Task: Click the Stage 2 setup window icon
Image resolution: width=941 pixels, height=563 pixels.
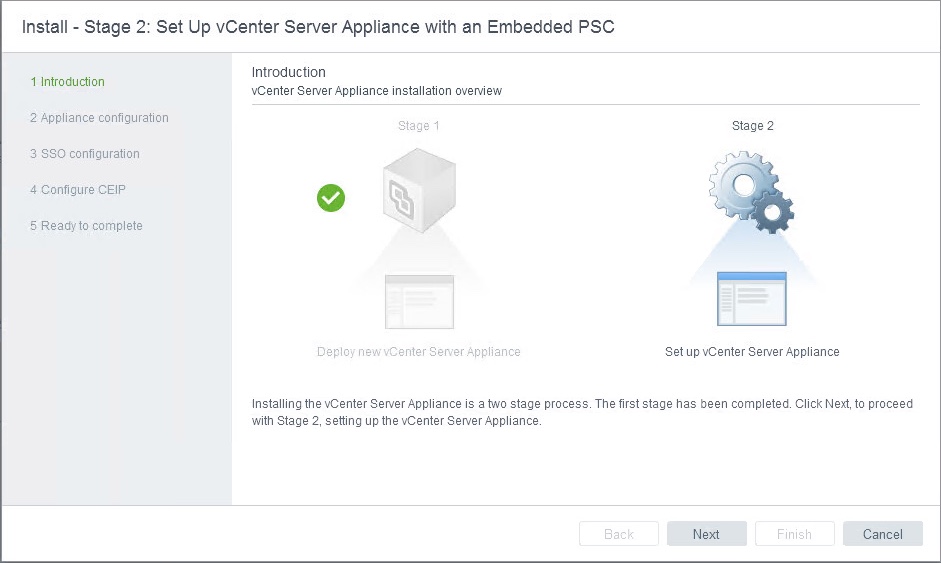Action: (751, 299)
